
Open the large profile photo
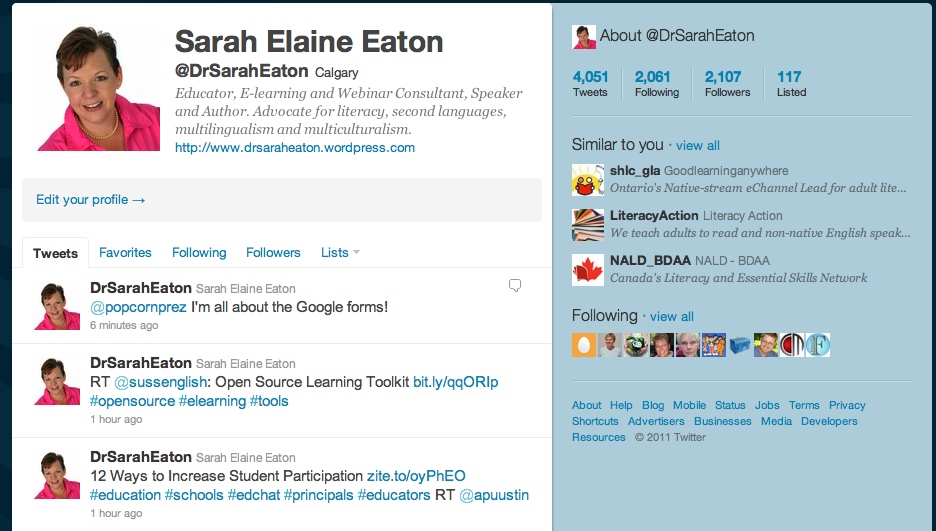tap(93, 88)
